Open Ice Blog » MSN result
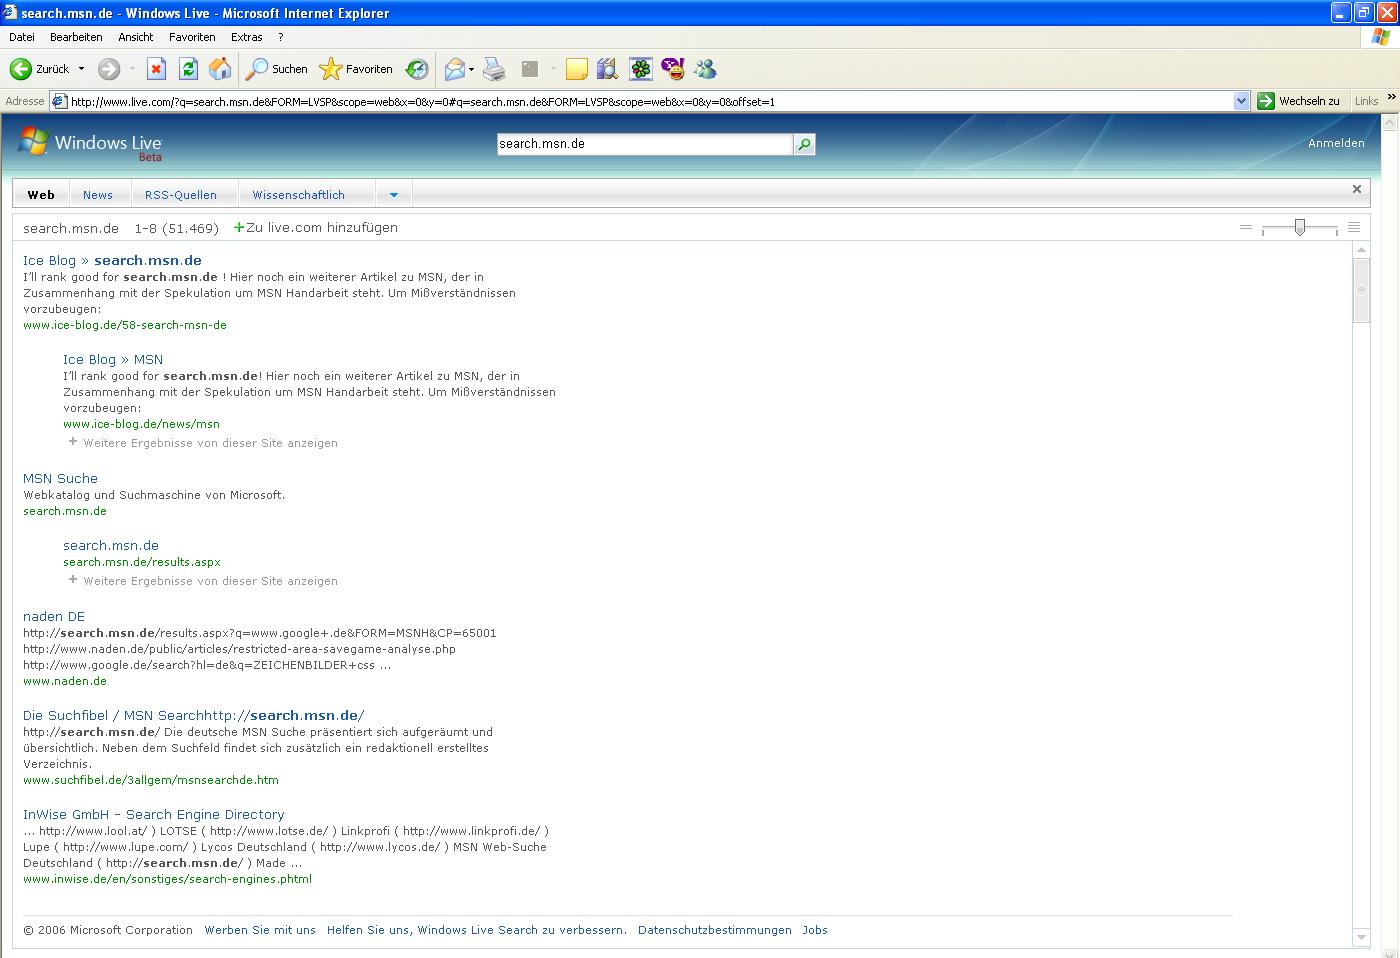The height and width of the screenshot is (958, 1400). (113, 359)
